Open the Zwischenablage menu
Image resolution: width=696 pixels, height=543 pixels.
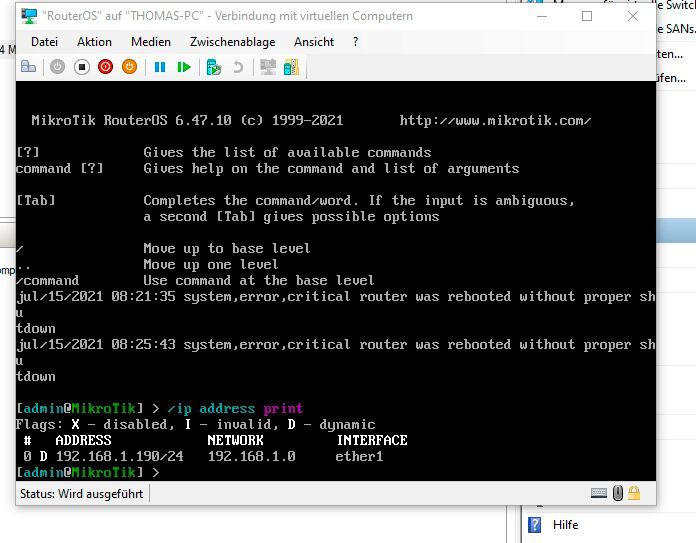[233, 42]
